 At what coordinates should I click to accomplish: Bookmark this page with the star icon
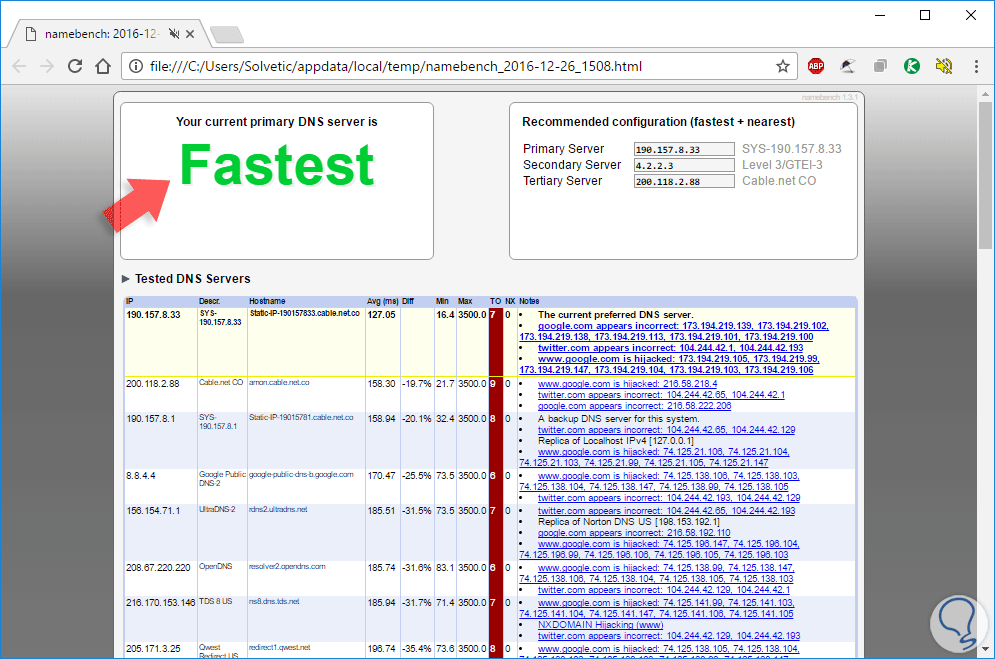coord(782,66)
